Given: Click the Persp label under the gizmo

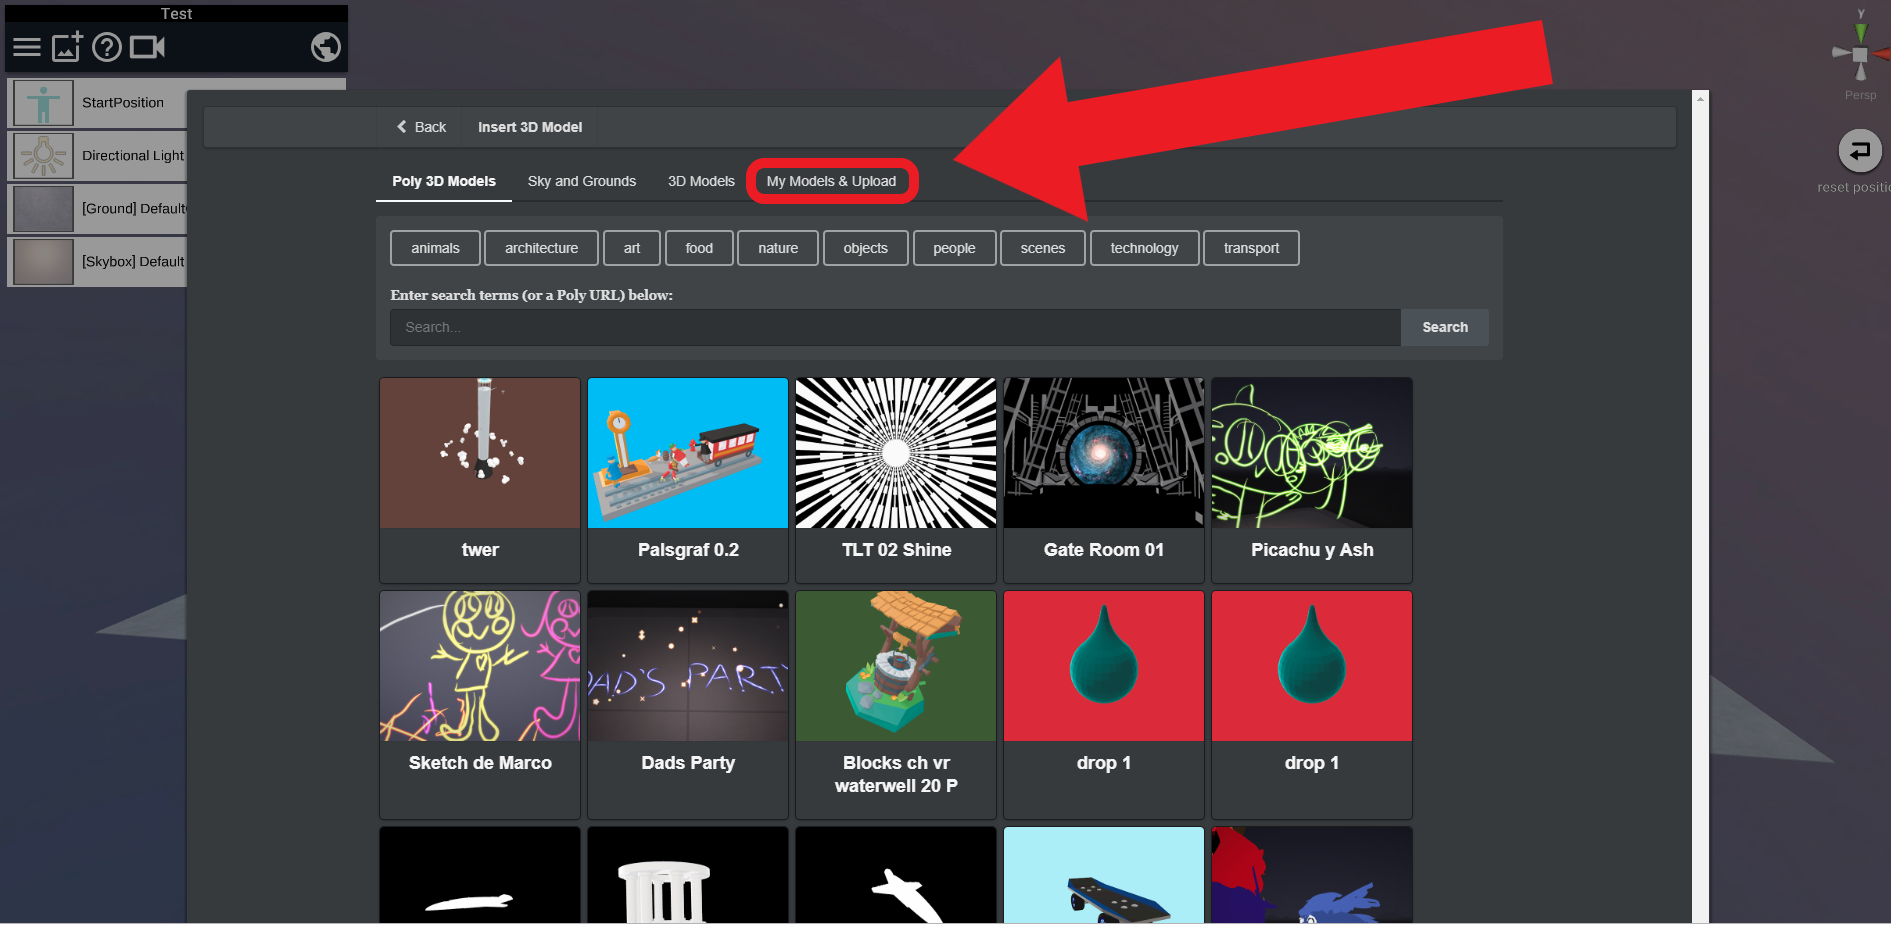Looking at the screenshot, I should (x=1860, y=95).
